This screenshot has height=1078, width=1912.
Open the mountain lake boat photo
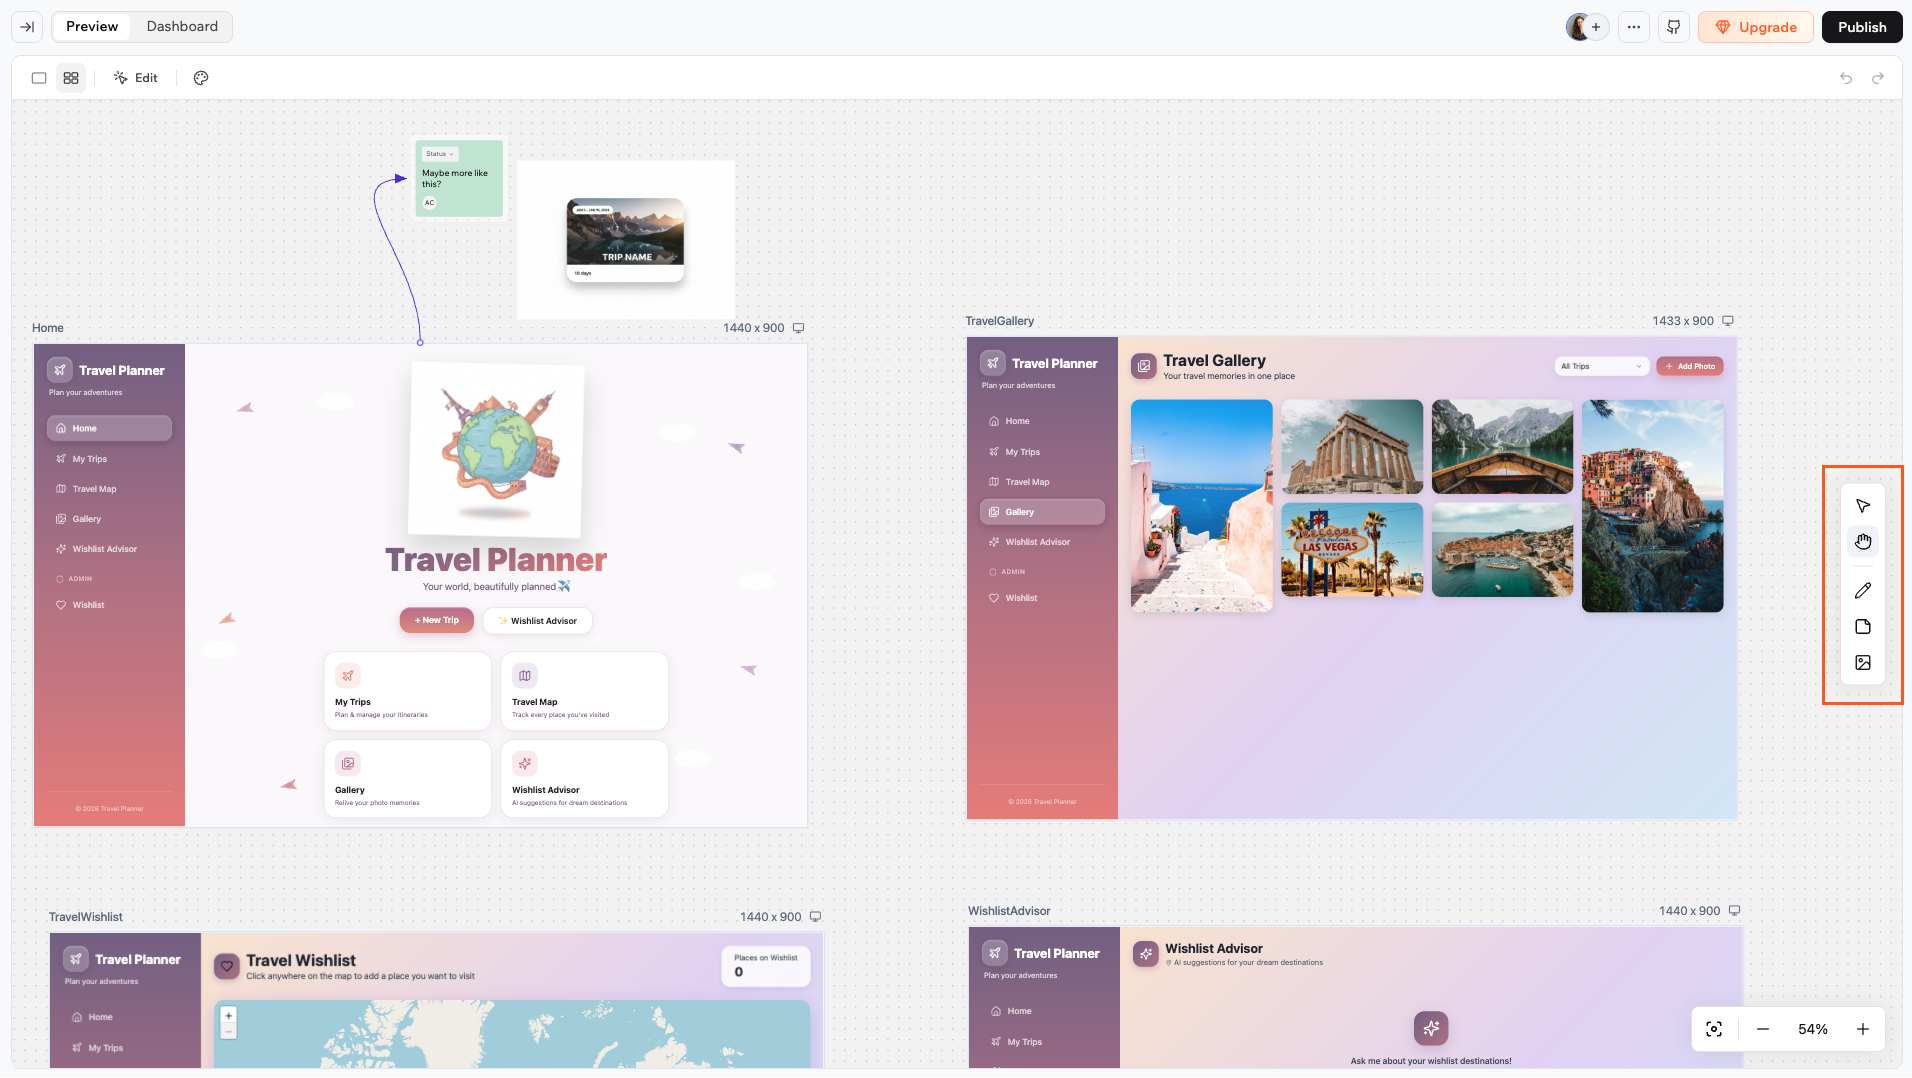(x=1502, y=447)
